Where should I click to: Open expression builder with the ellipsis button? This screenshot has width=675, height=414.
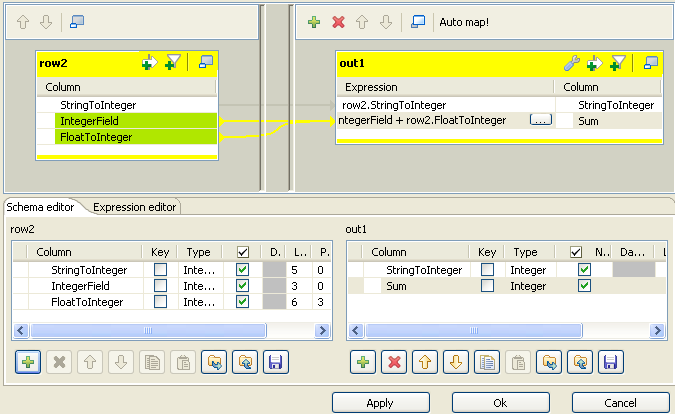[540, 120]
